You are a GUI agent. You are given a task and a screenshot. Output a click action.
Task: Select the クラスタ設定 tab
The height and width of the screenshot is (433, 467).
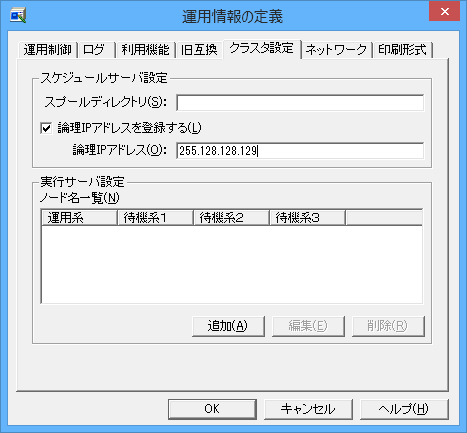pyautogui.click(x=262, y=49)
